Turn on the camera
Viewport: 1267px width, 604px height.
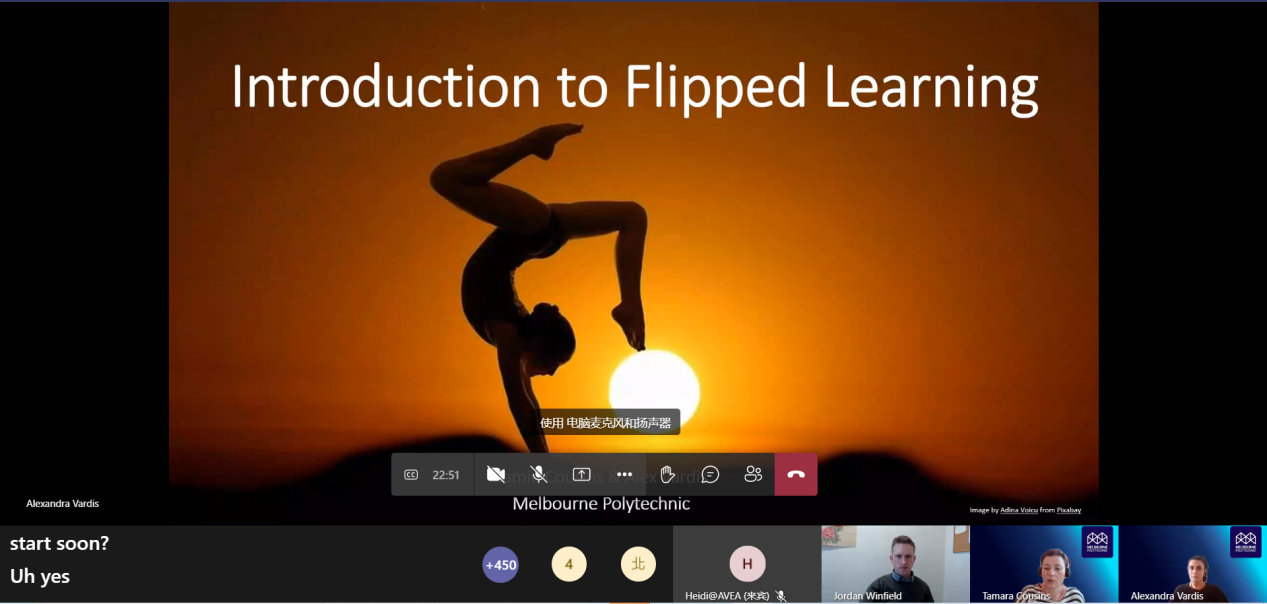coord(495,475)
